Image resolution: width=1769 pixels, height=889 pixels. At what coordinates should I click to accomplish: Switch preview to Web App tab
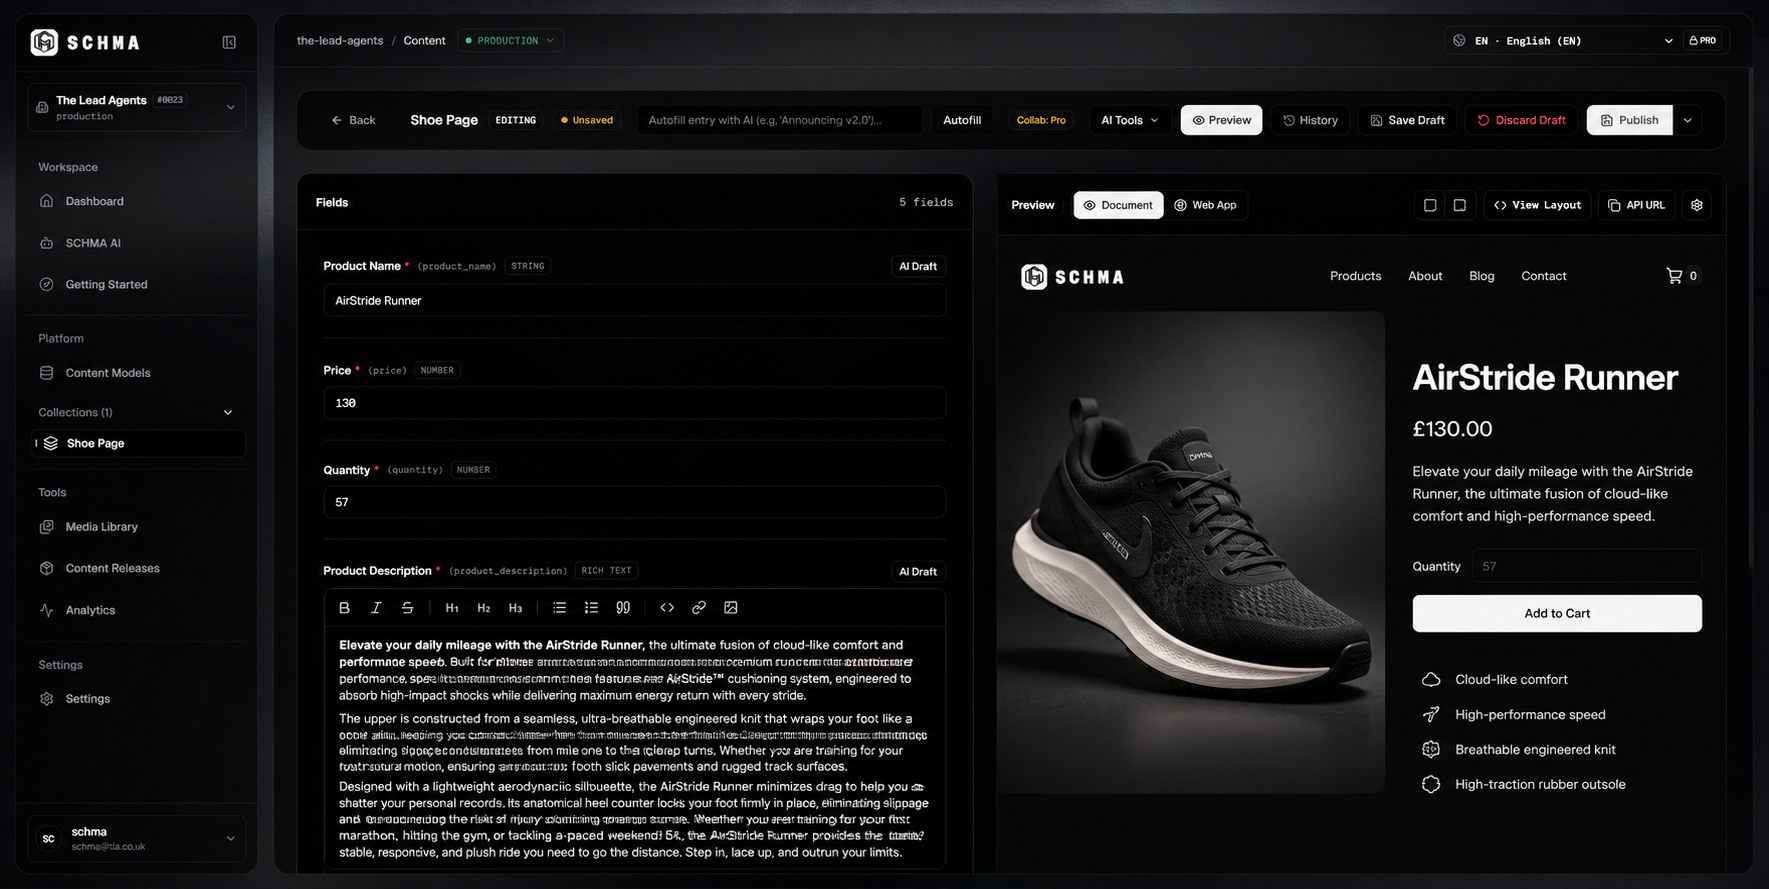coord(1205,205)
